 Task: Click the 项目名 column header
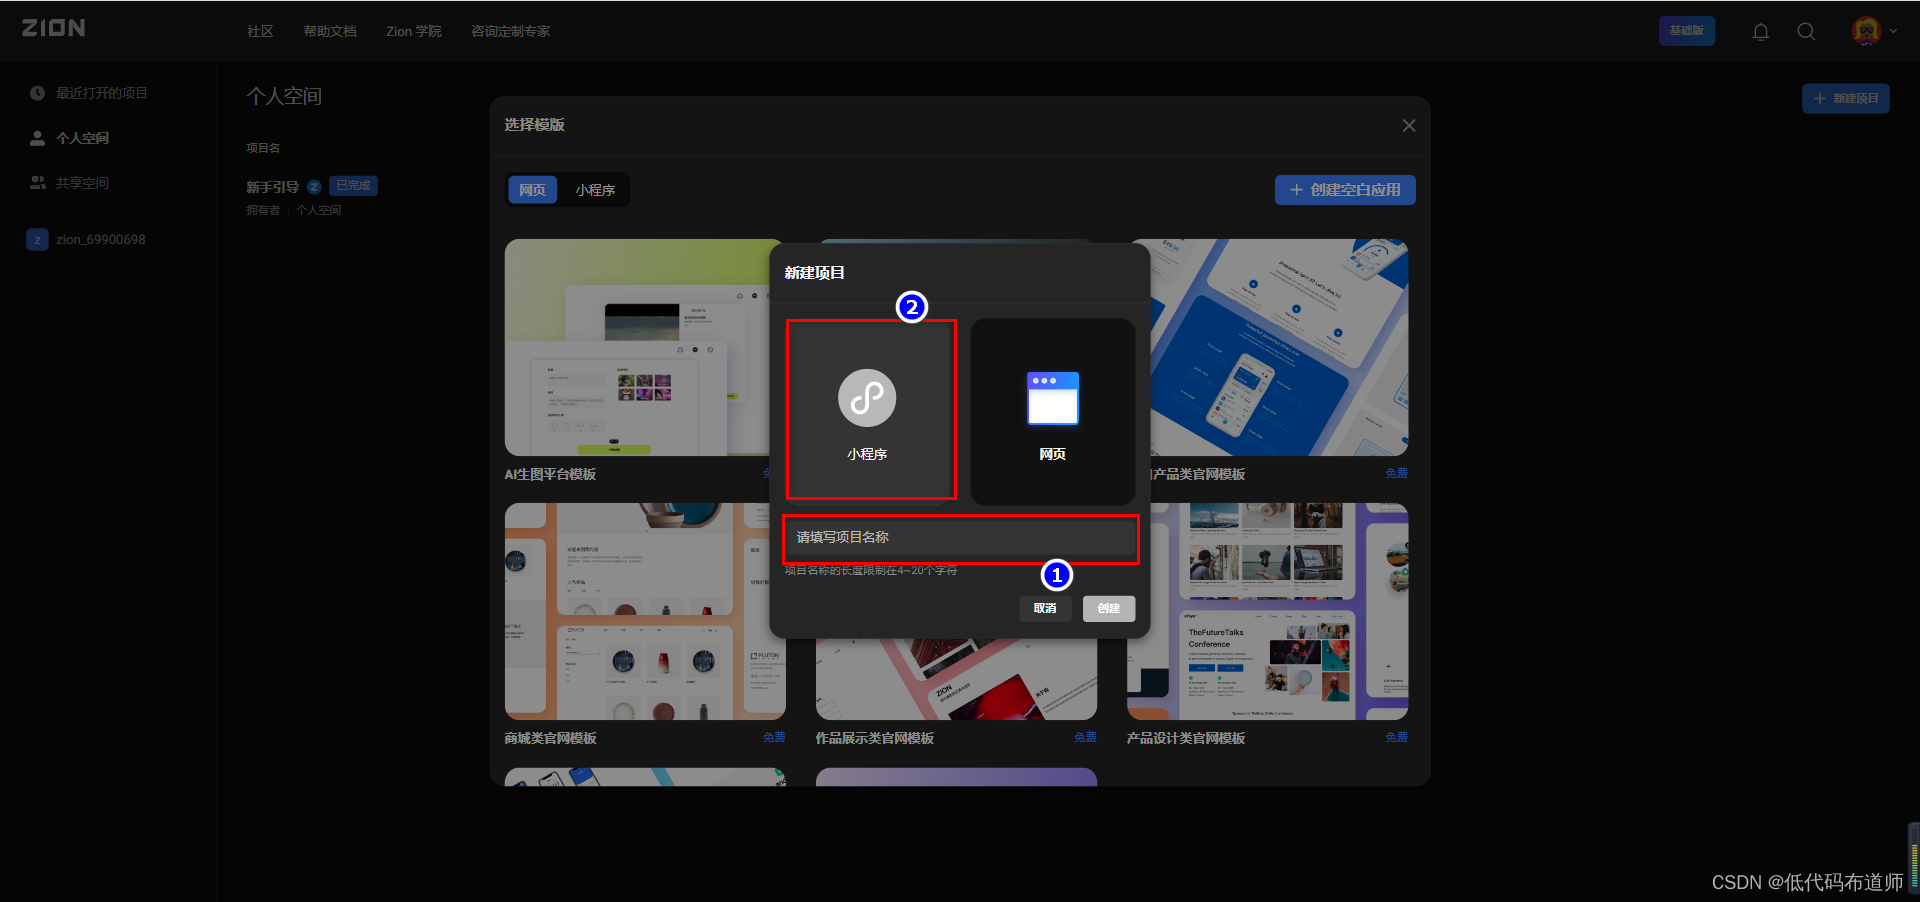(x=263, y=148)
